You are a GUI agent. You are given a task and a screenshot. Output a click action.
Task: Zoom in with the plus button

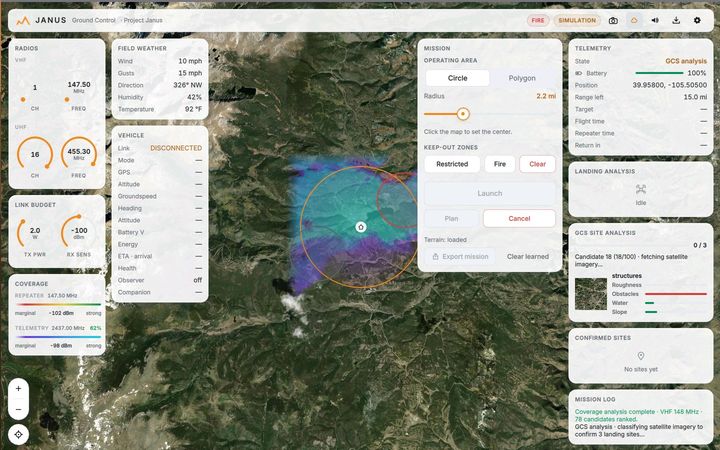[18, 389]
